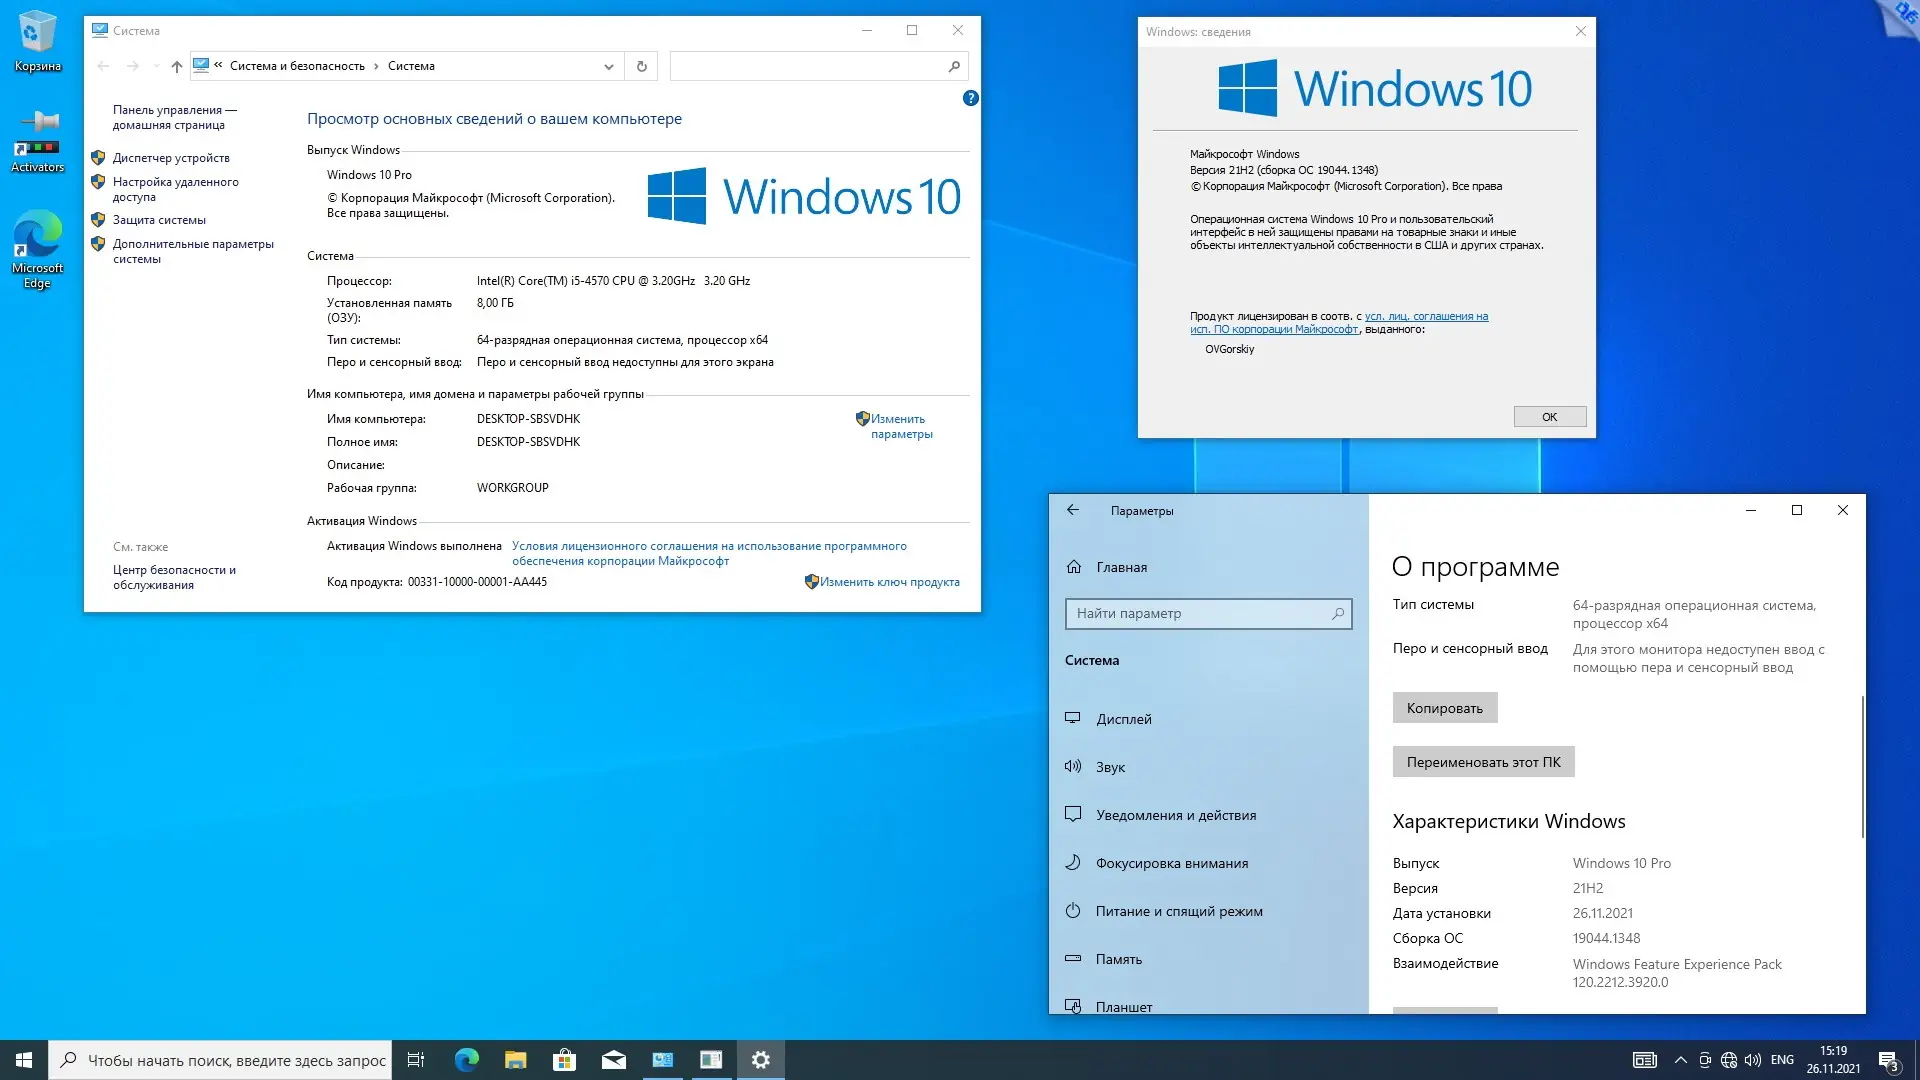The width and height of the screenshot is (1920, 1080).
Task: Expand the address bar history dropdown
Action: pyautogui.click(x=608, y=66)
